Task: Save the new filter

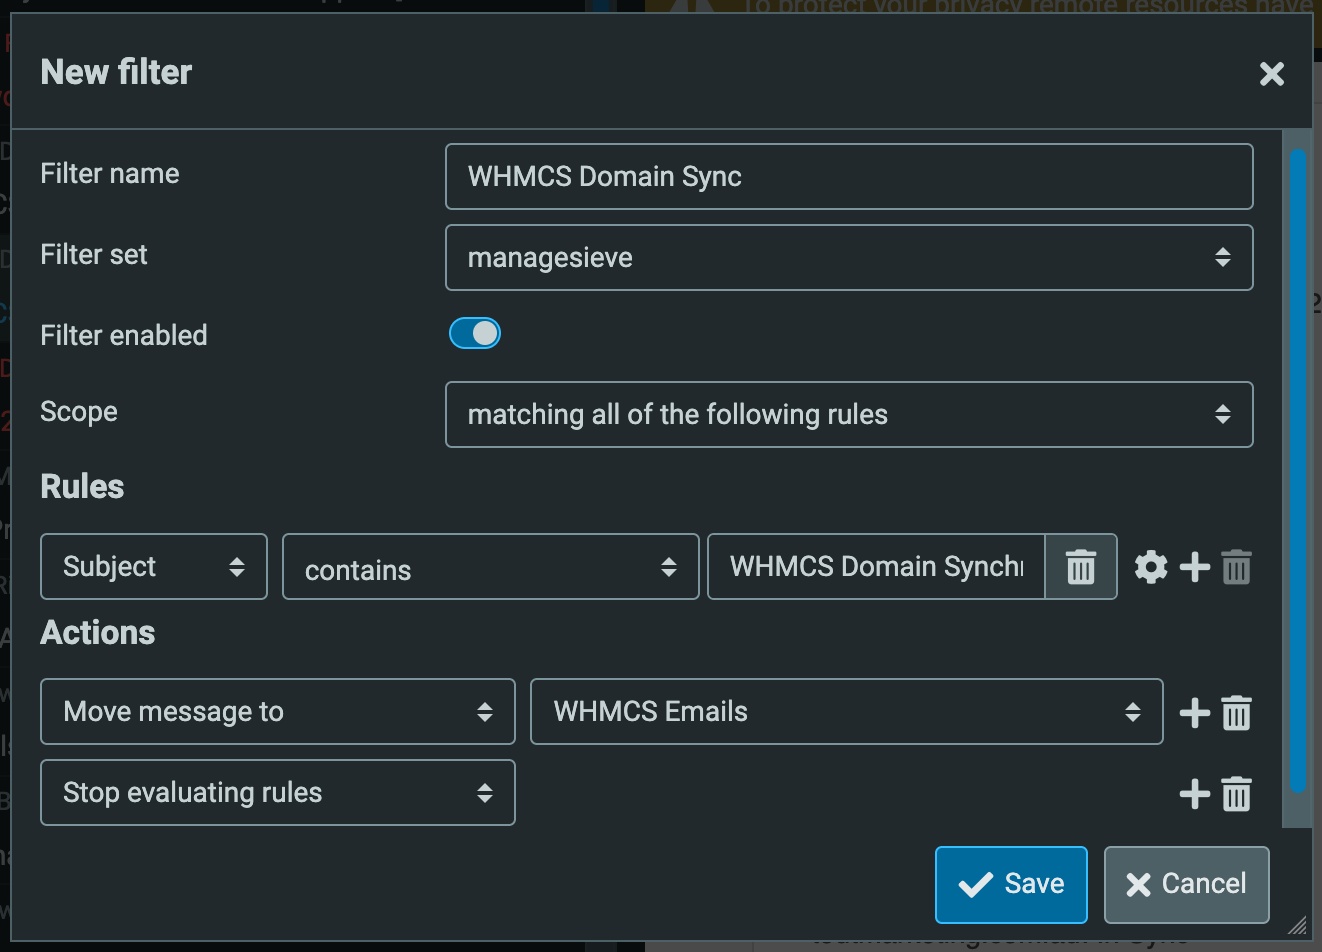Action: (1011, 884)
